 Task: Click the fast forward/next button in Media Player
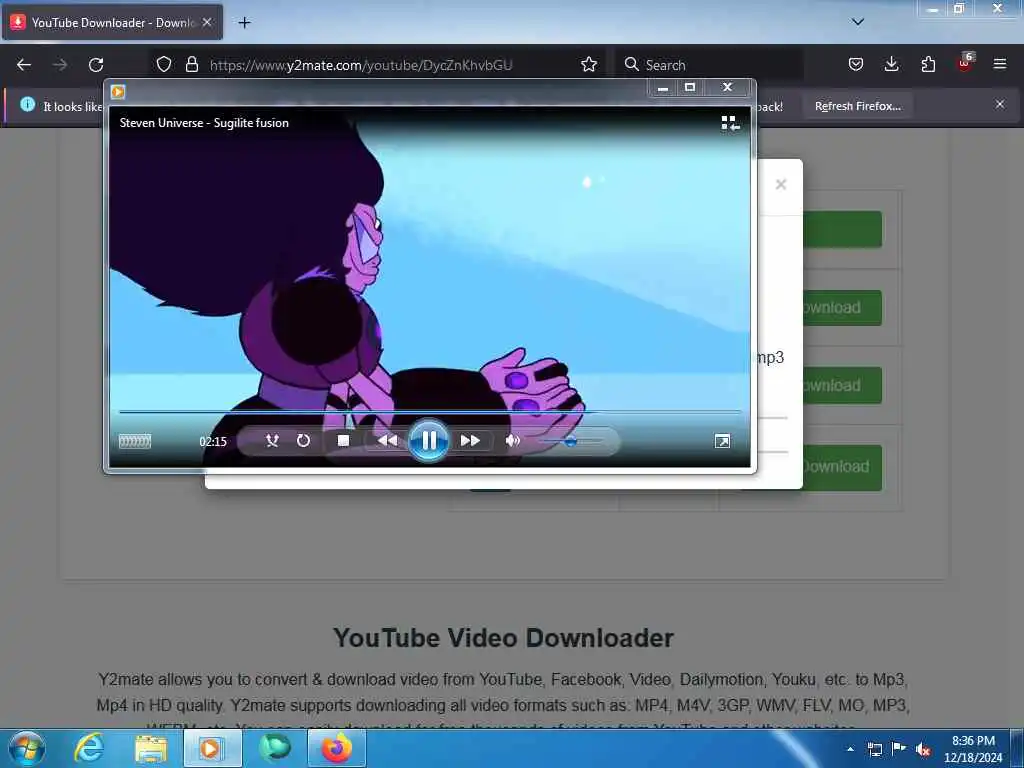470,441
